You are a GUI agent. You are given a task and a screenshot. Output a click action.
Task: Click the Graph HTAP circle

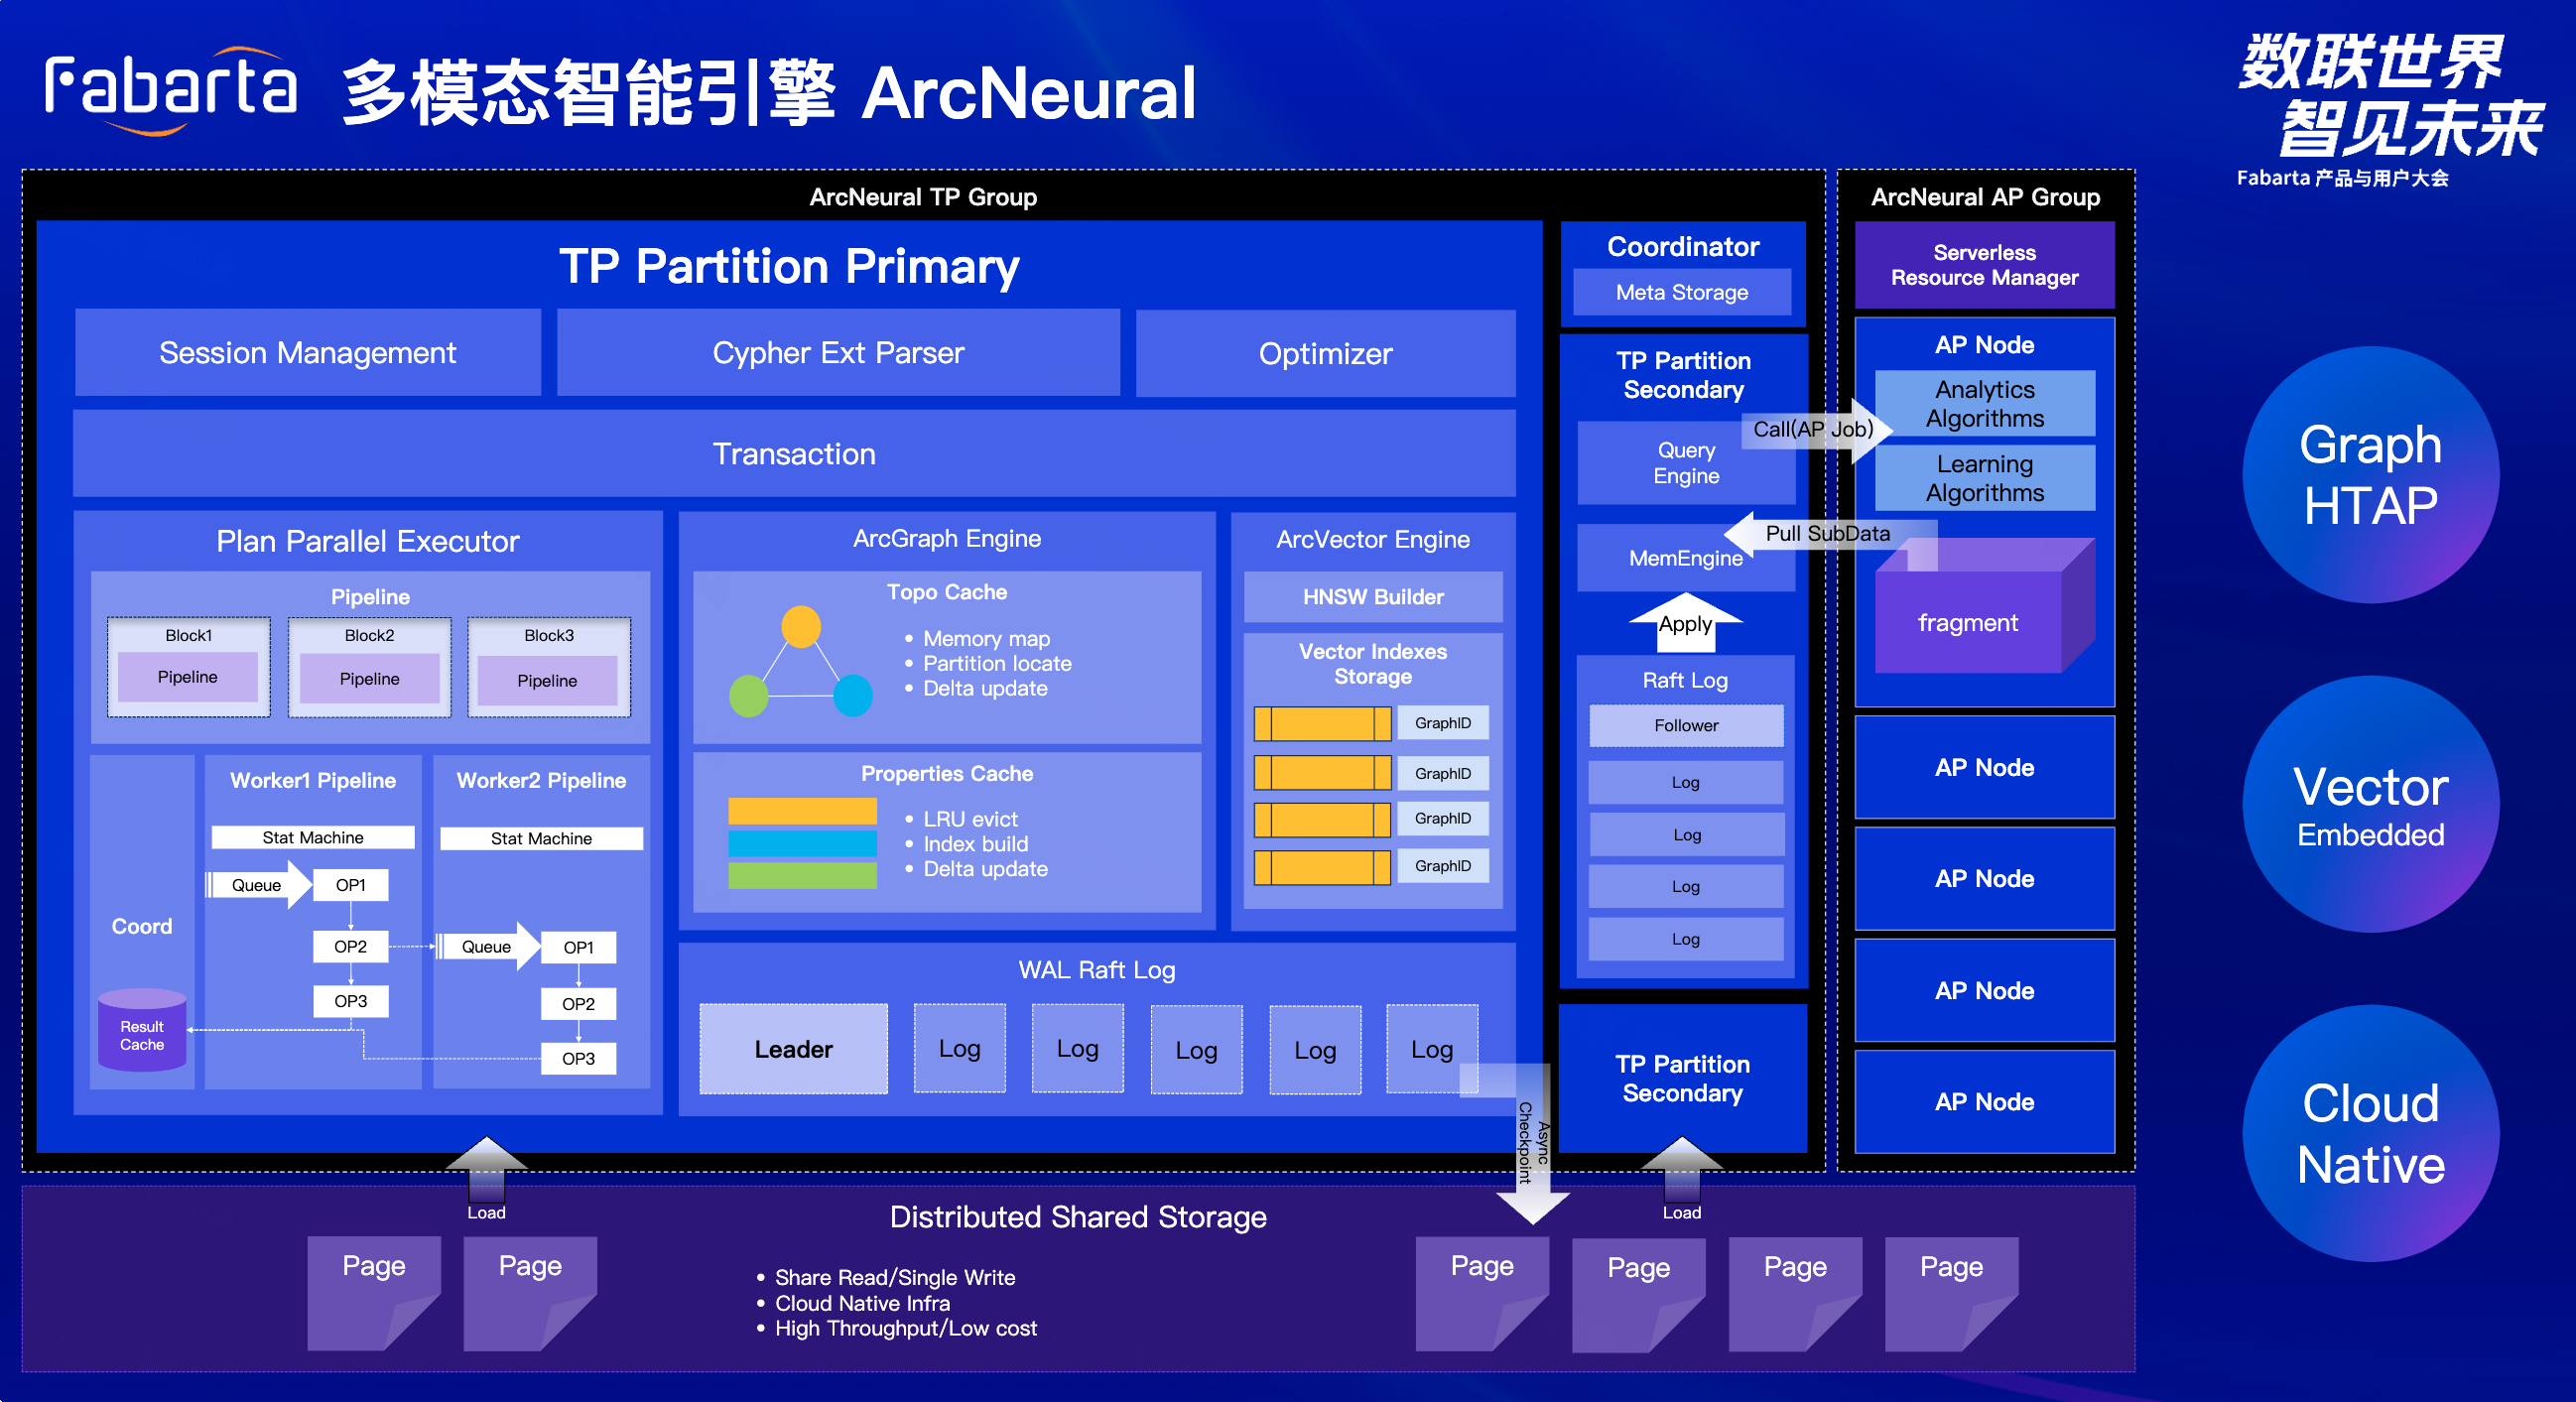(x=2371, y=475)
